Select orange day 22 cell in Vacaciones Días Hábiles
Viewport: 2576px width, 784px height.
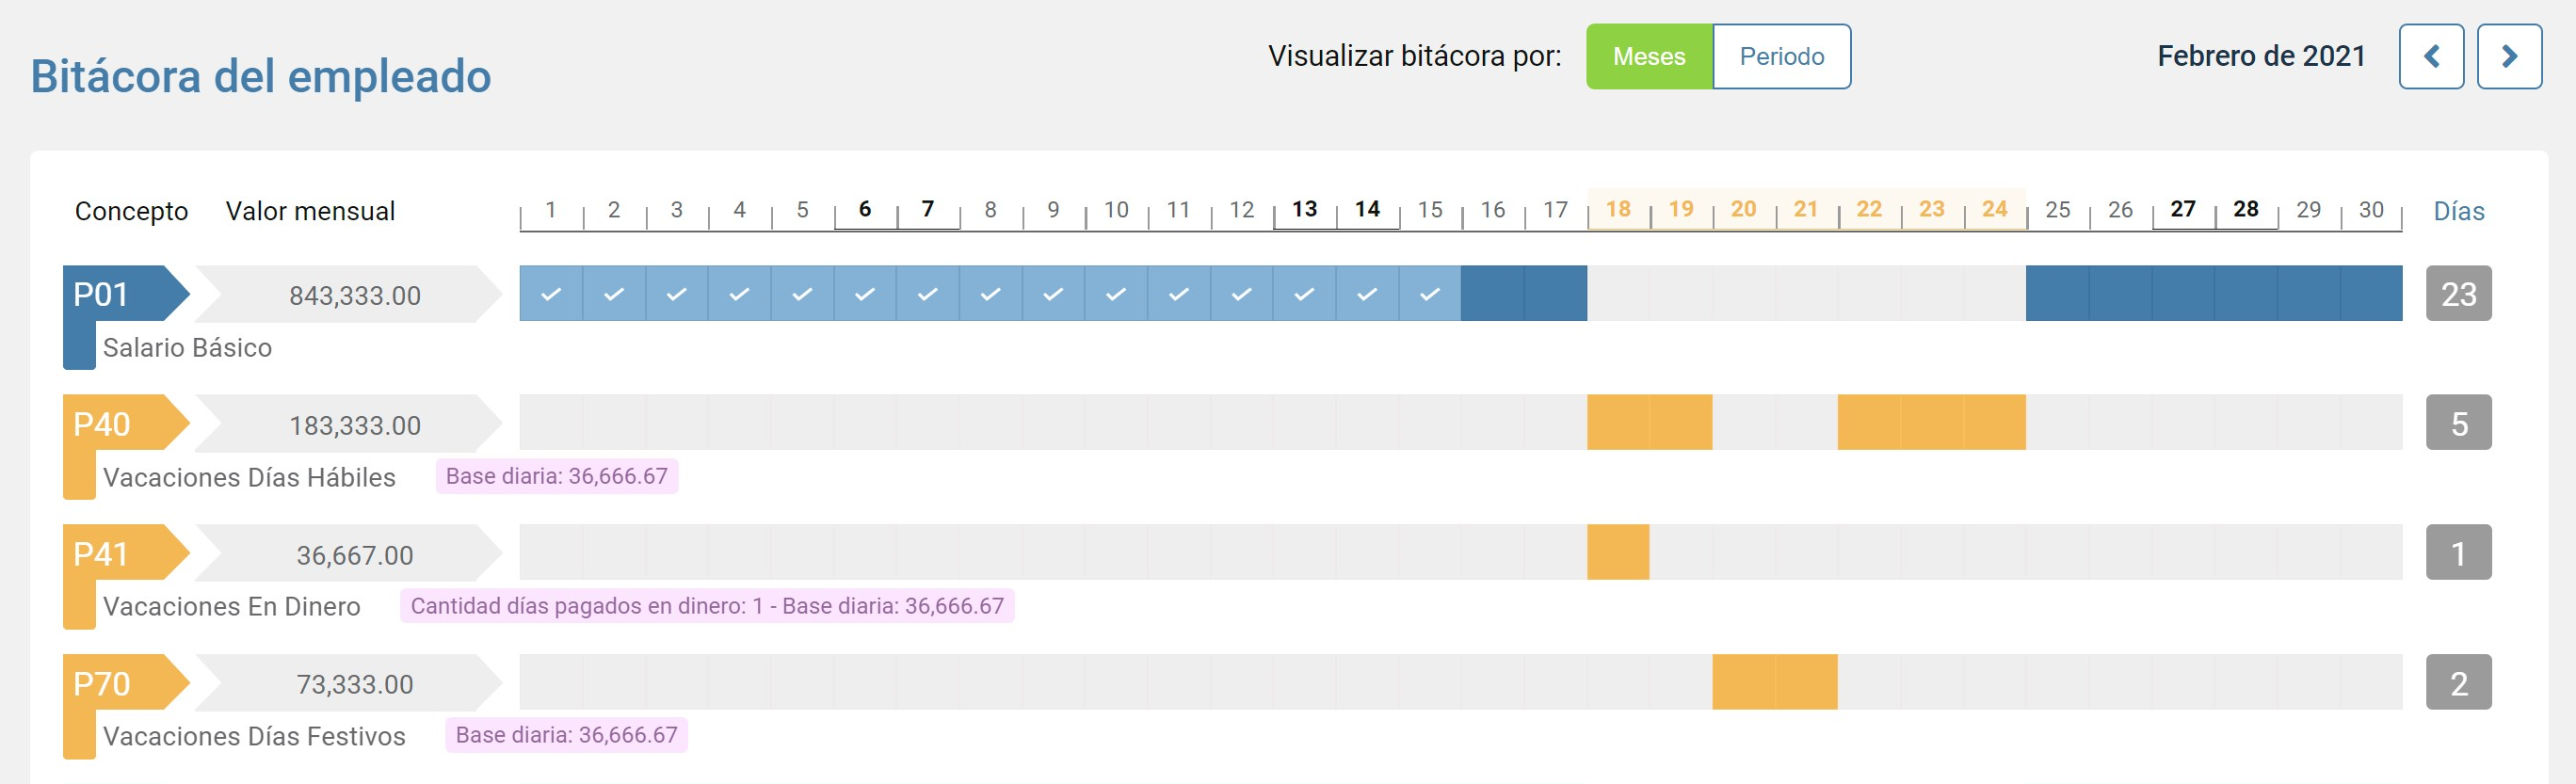(1869, 423)
